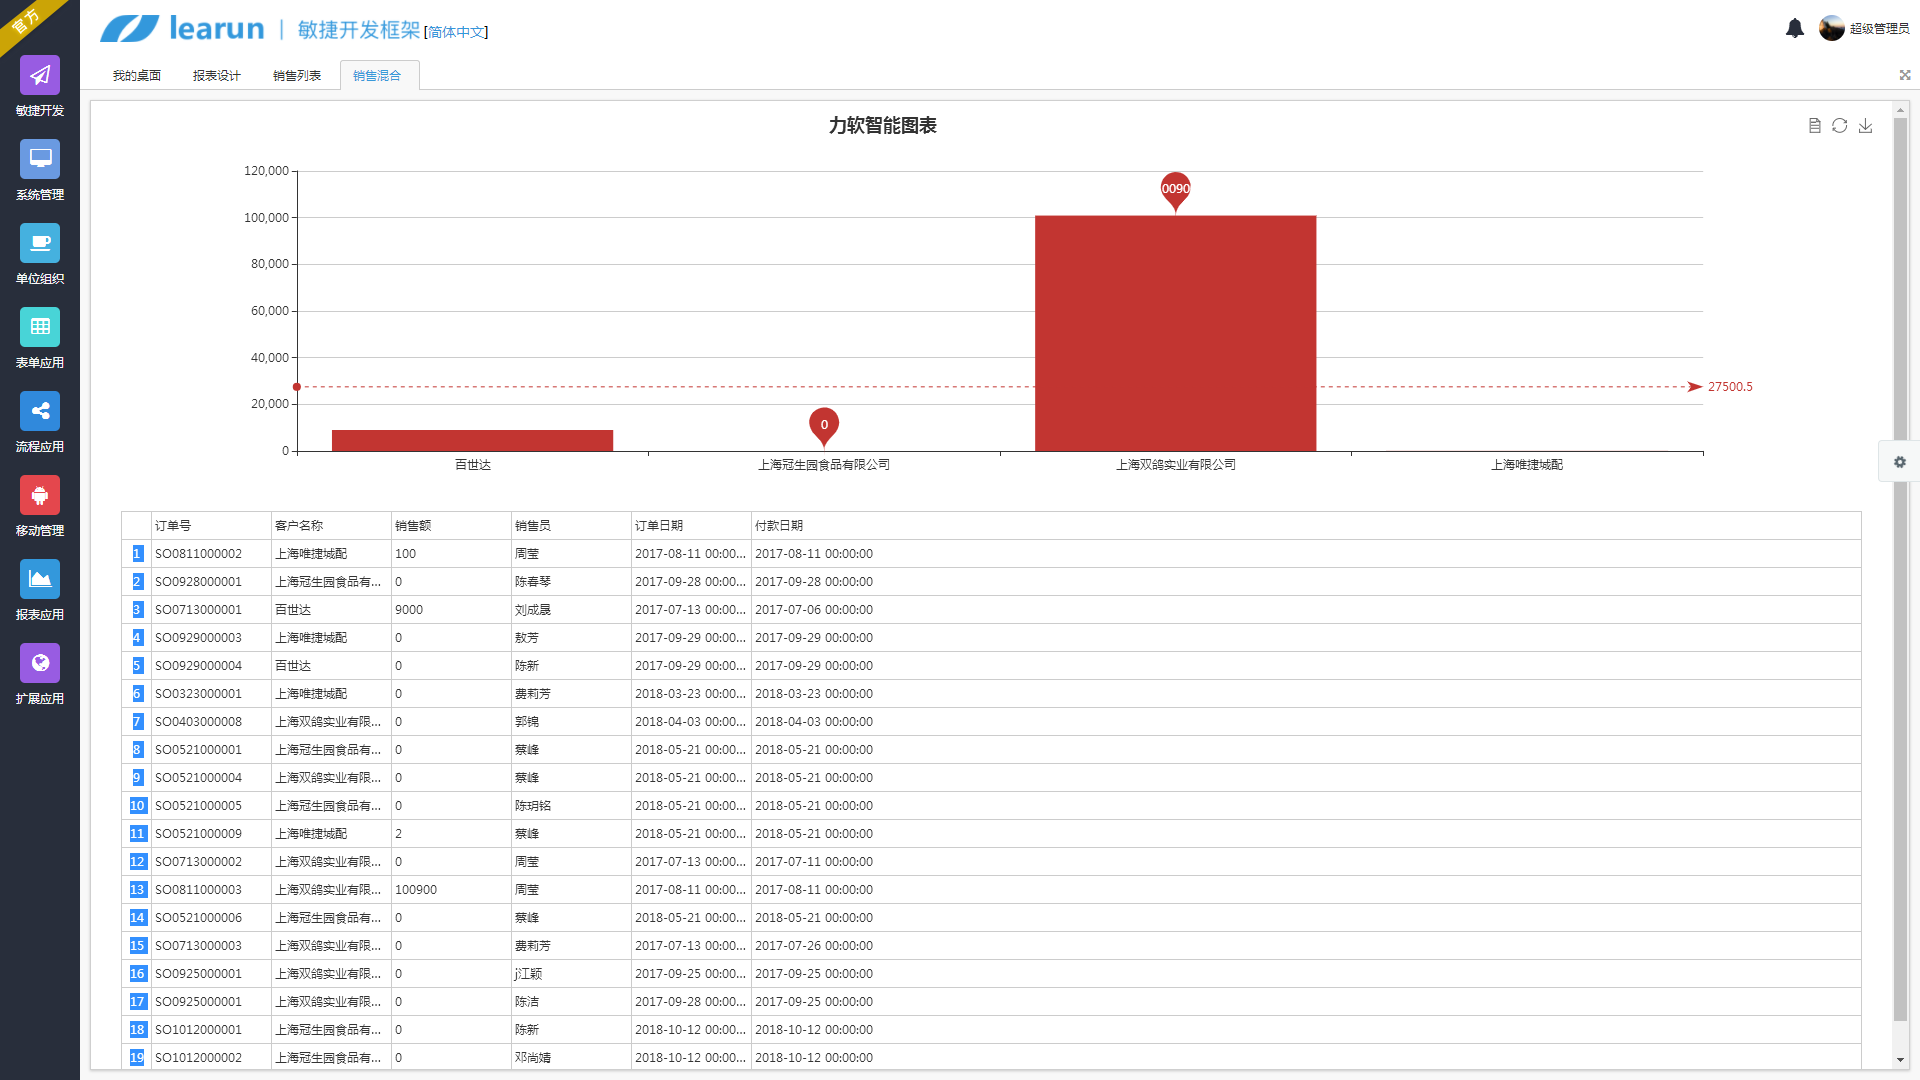Click salesperson 邓尚婧 cell

571,1058
